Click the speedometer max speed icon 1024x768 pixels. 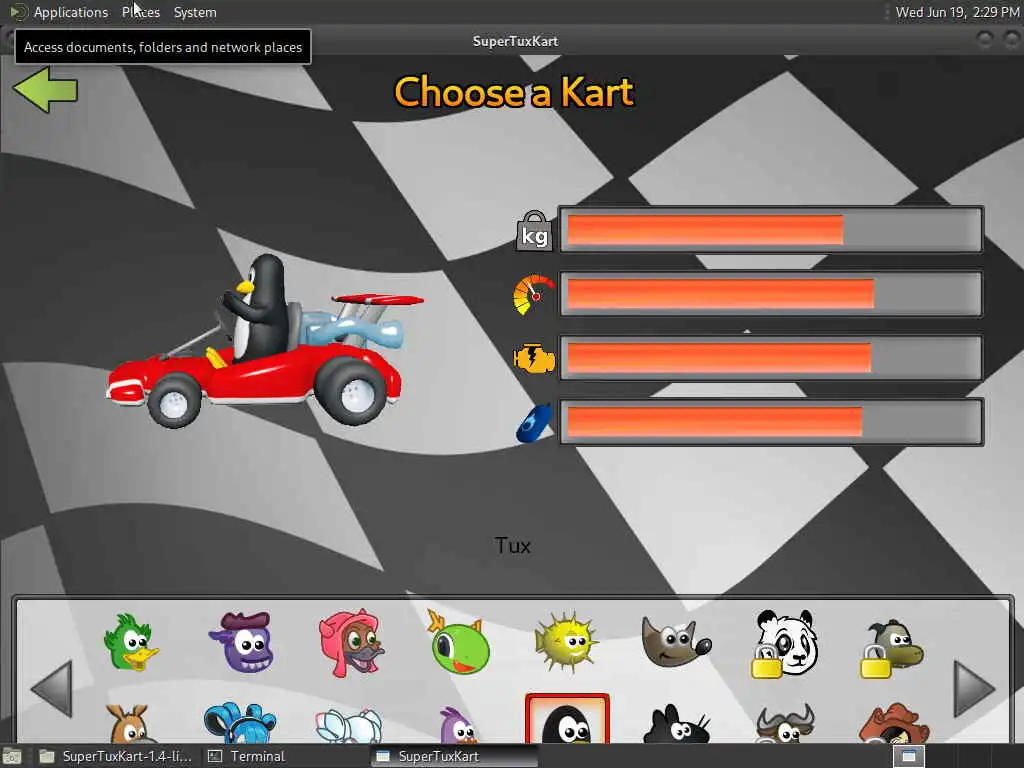[534, 295]
